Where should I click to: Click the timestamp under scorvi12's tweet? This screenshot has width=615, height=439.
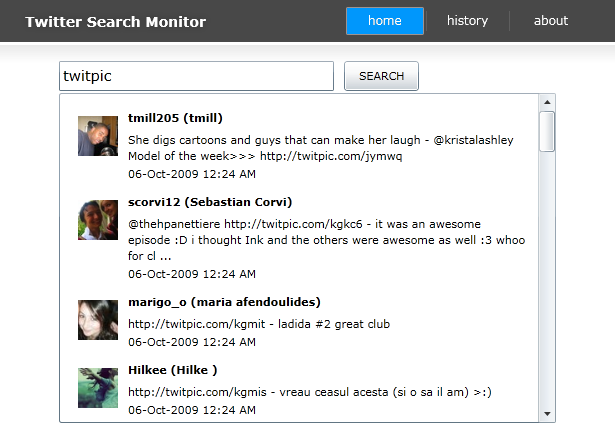pyautogui.click(x=192, y=274)
